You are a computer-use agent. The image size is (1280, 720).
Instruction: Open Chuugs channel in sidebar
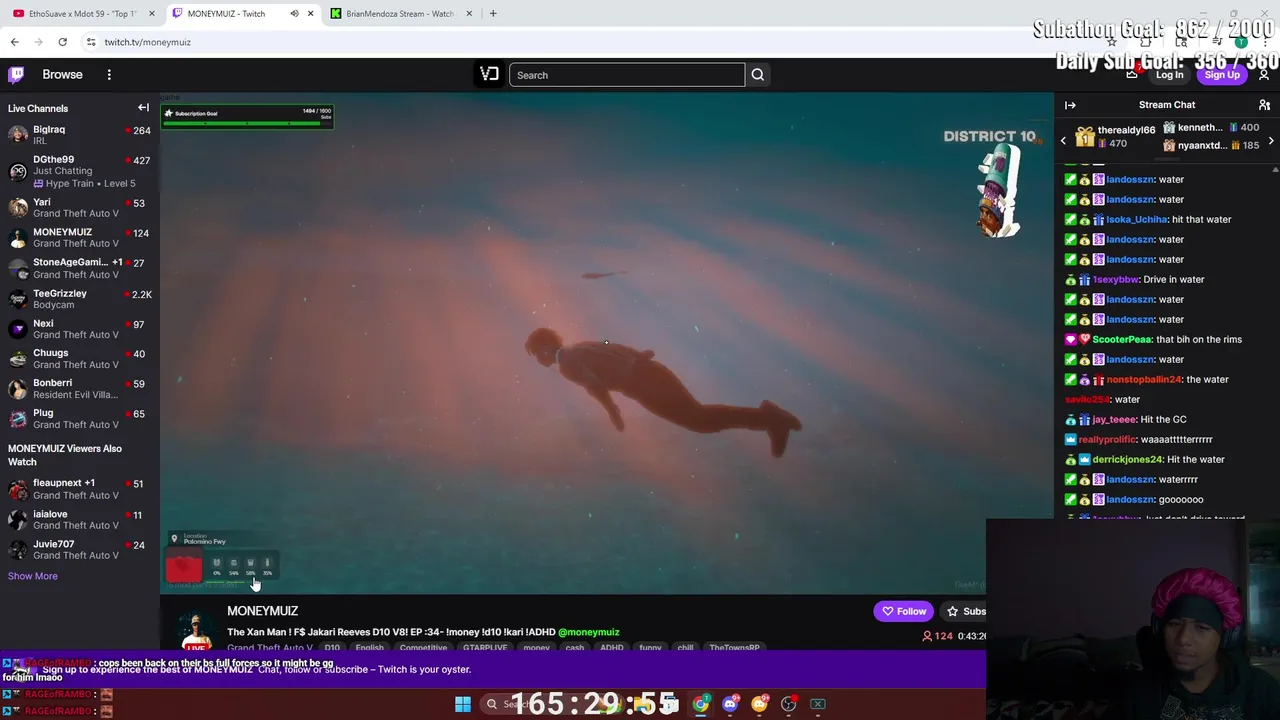pos(80,359)
